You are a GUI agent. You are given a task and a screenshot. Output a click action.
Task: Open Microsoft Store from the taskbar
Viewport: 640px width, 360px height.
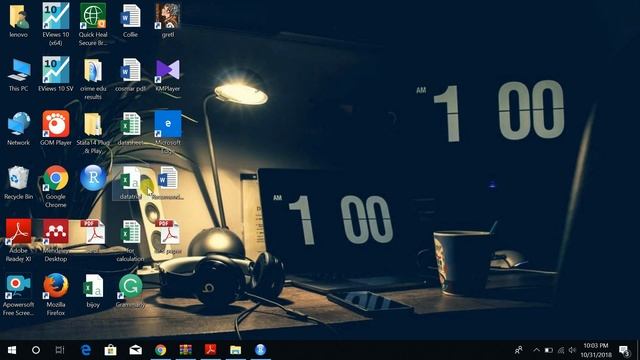(111, 350)
